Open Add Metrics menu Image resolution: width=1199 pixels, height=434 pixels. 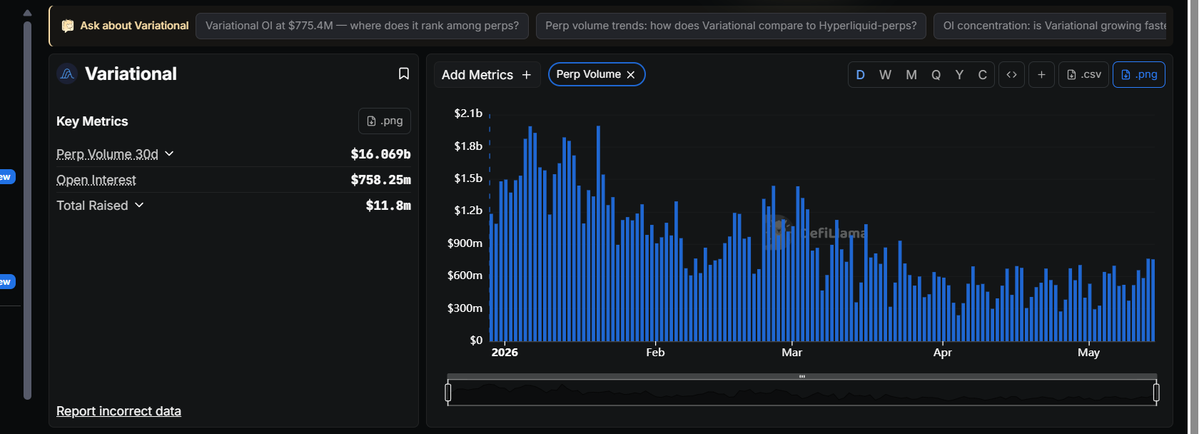[487, 74]
